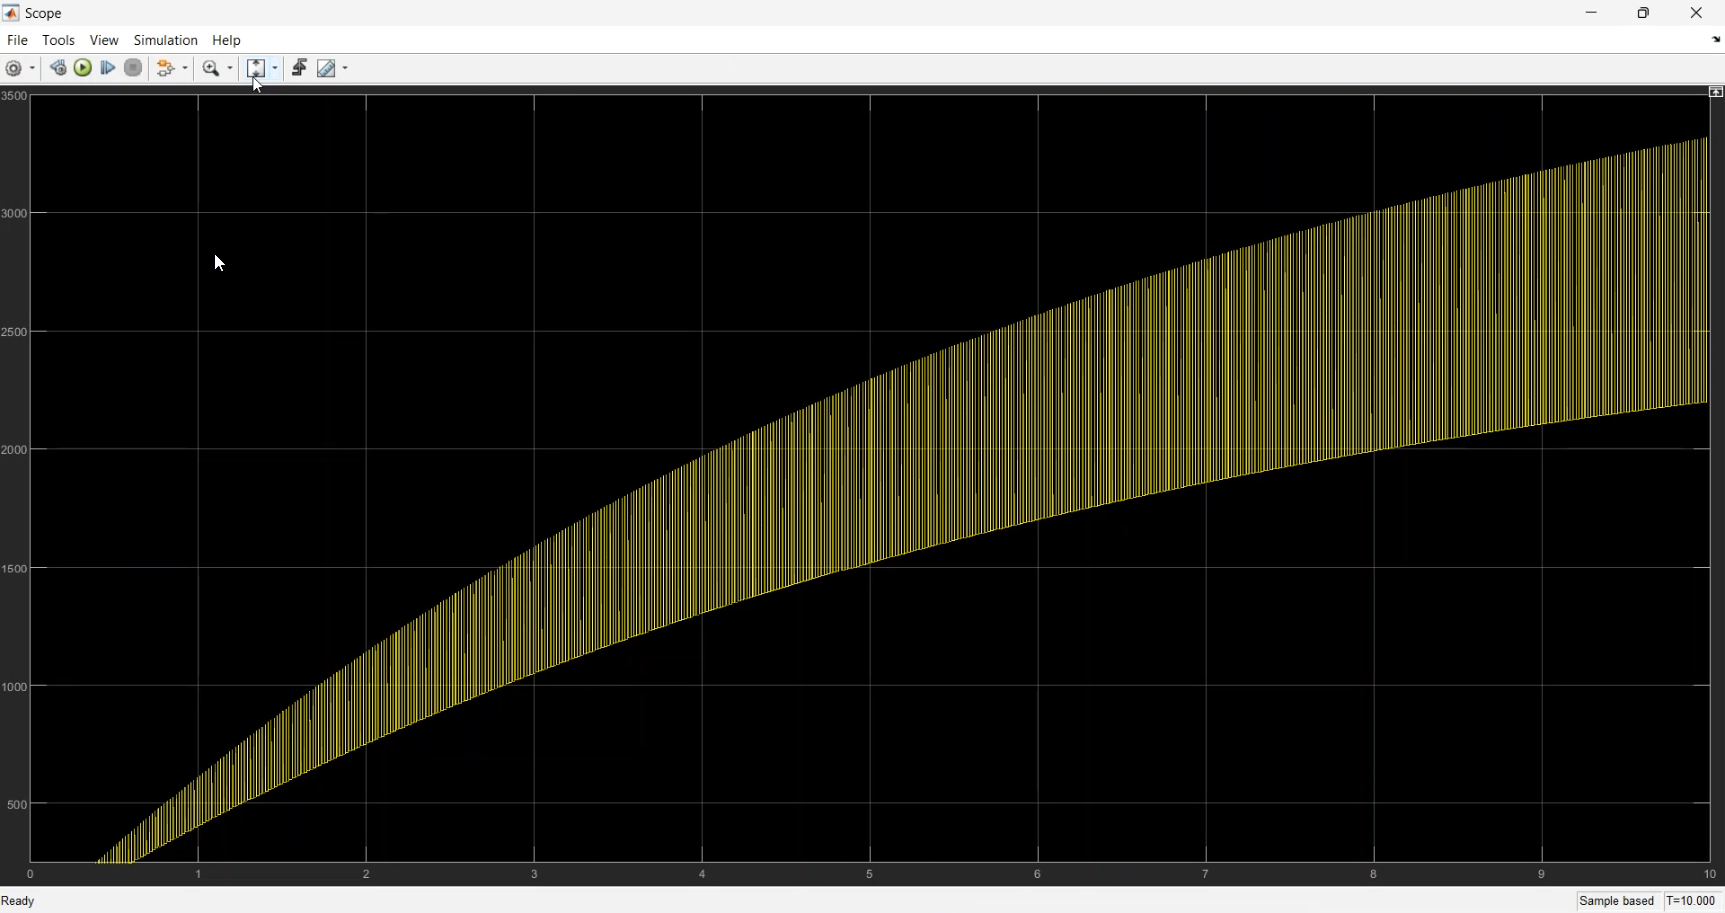Expand the Measurements dropdown arrow

pos(345,69)
